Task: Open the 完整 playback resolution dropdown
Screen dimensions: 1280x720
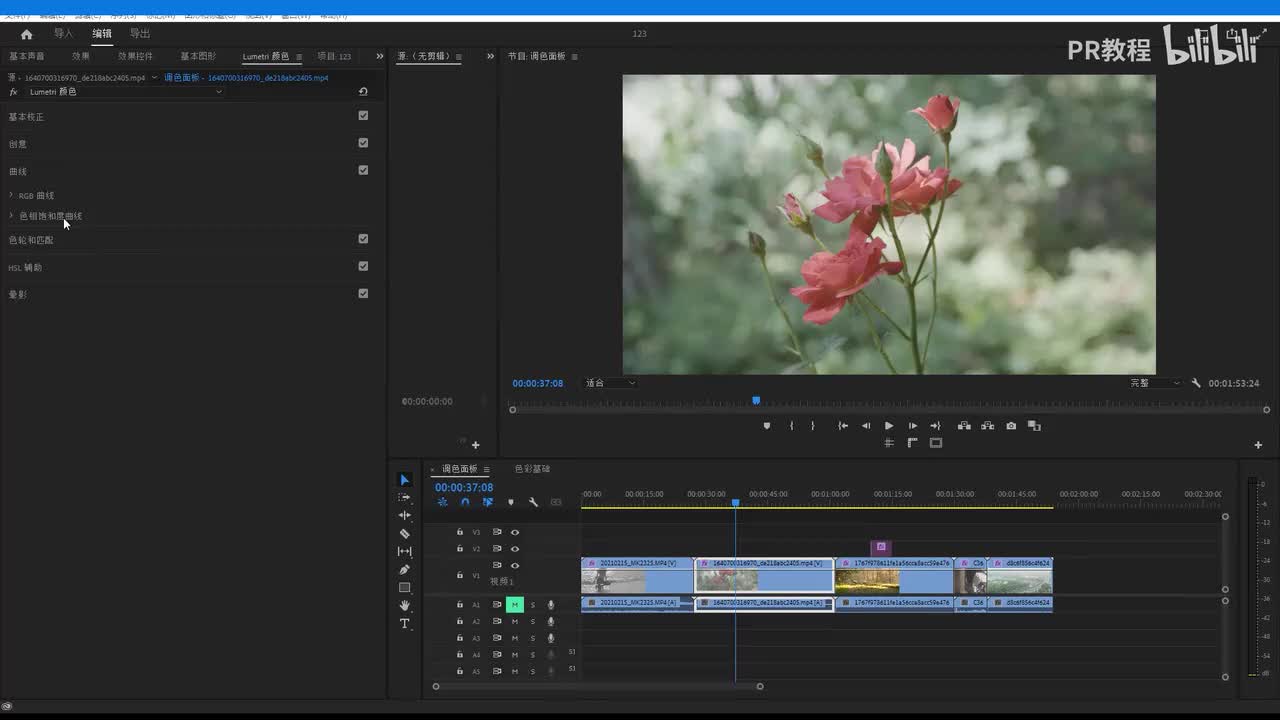Action: click(x=1155, y=383)
